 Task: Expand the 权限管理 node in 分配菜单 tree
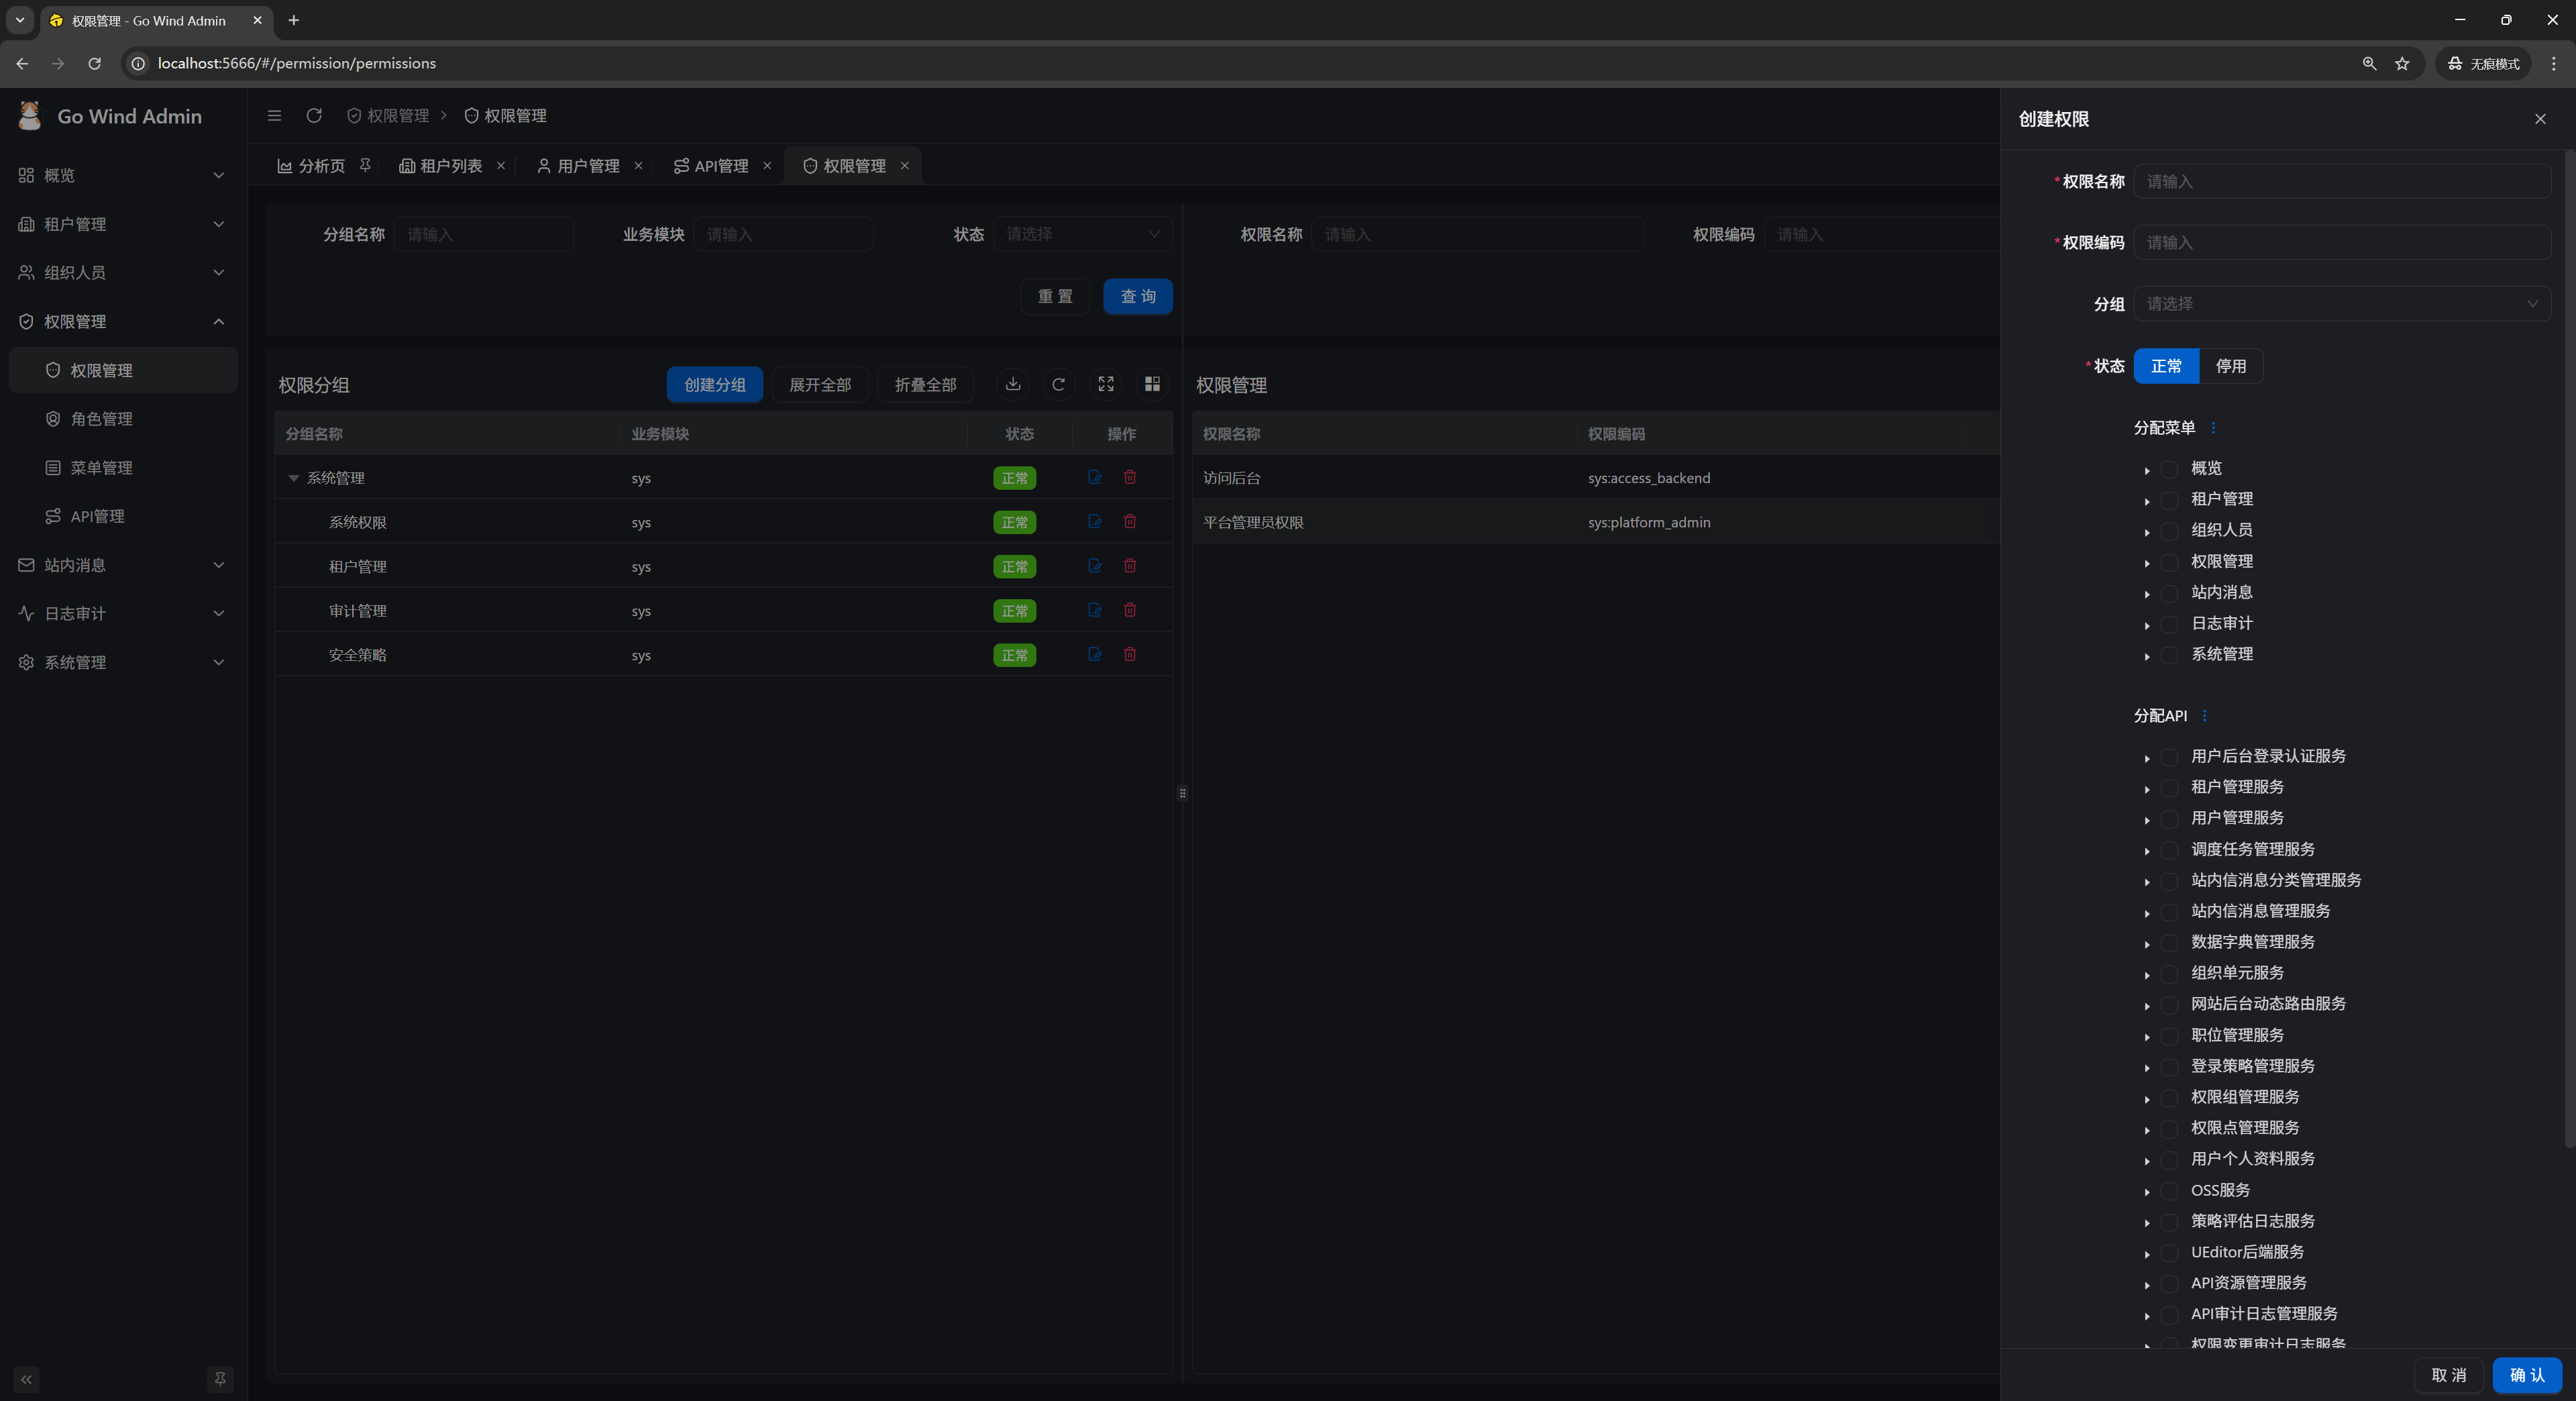point(2147,563)
